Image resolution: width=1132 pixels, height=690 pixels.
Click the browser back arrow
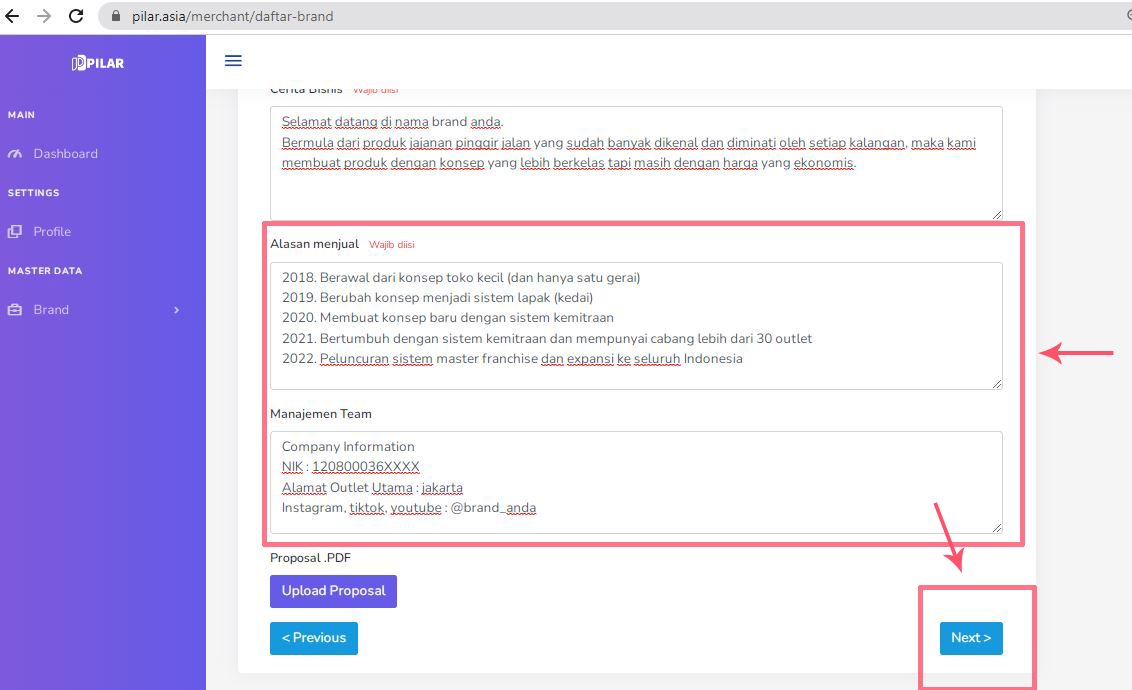12,16
